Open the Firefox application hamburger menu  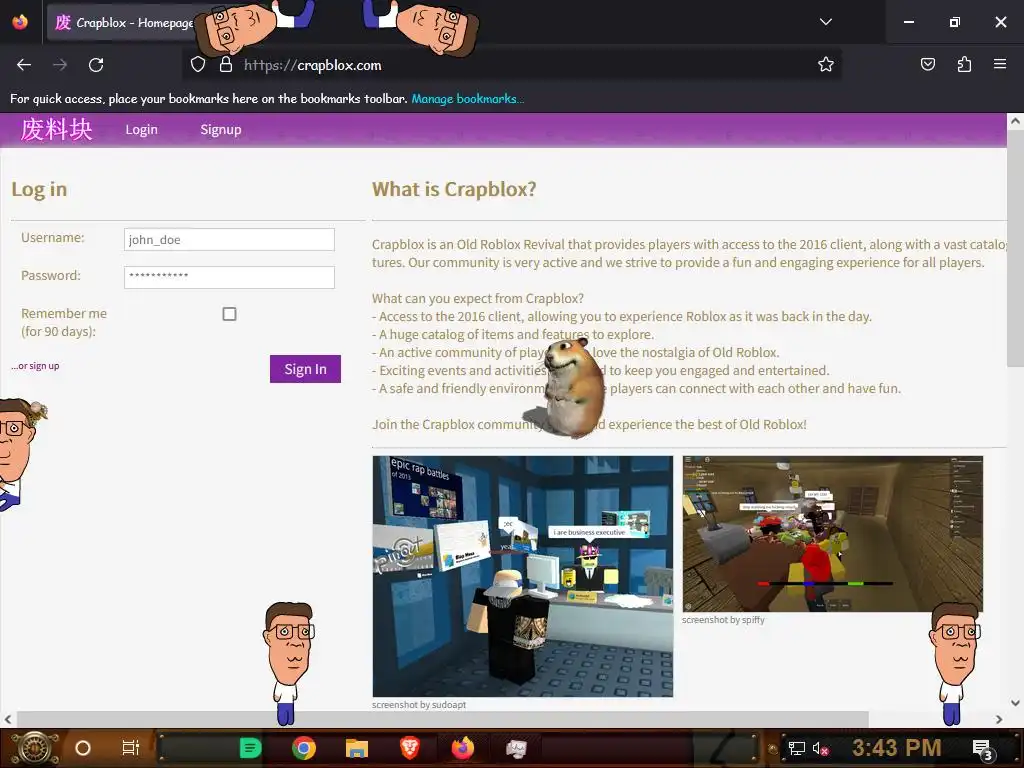coord(1000,64)
